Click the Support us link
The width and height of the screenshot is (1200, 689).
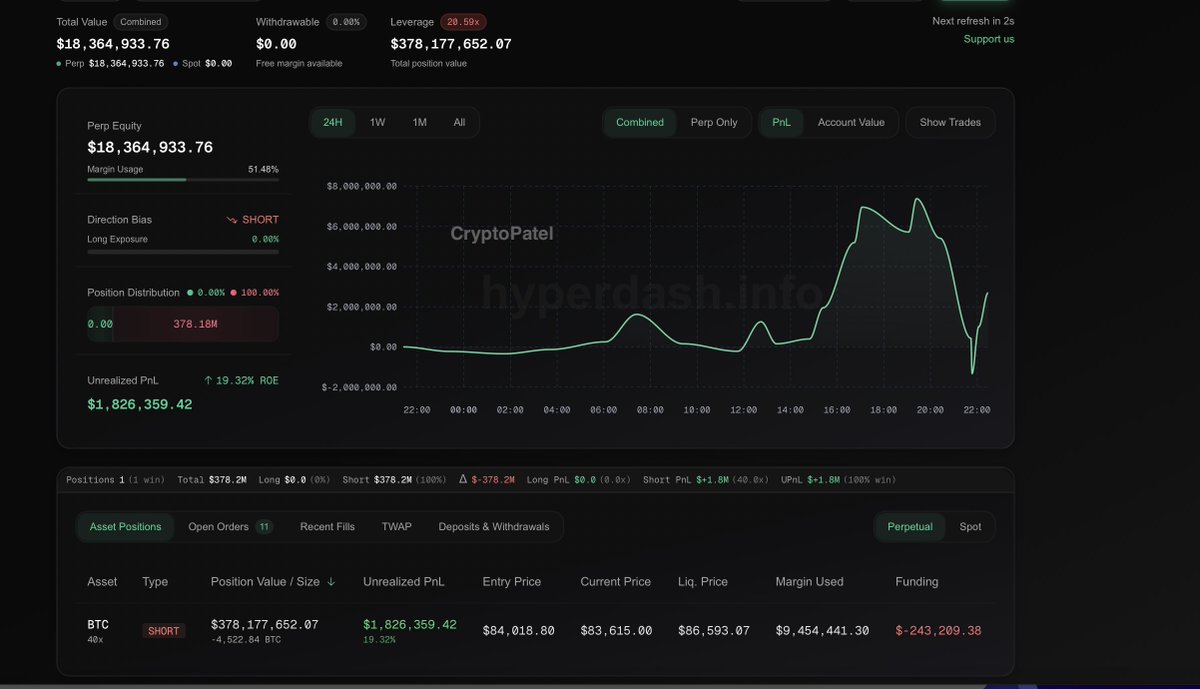(x=988, y=39)
